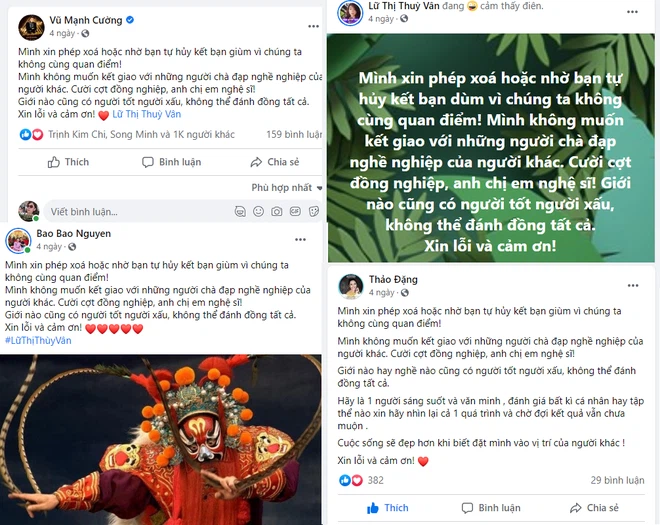The width and height of the screenshot is (660, 525).
Task: Expand the Phù hợp nhất comment sort dropdown
Action: pyautogui.click(x=287, y=187)
